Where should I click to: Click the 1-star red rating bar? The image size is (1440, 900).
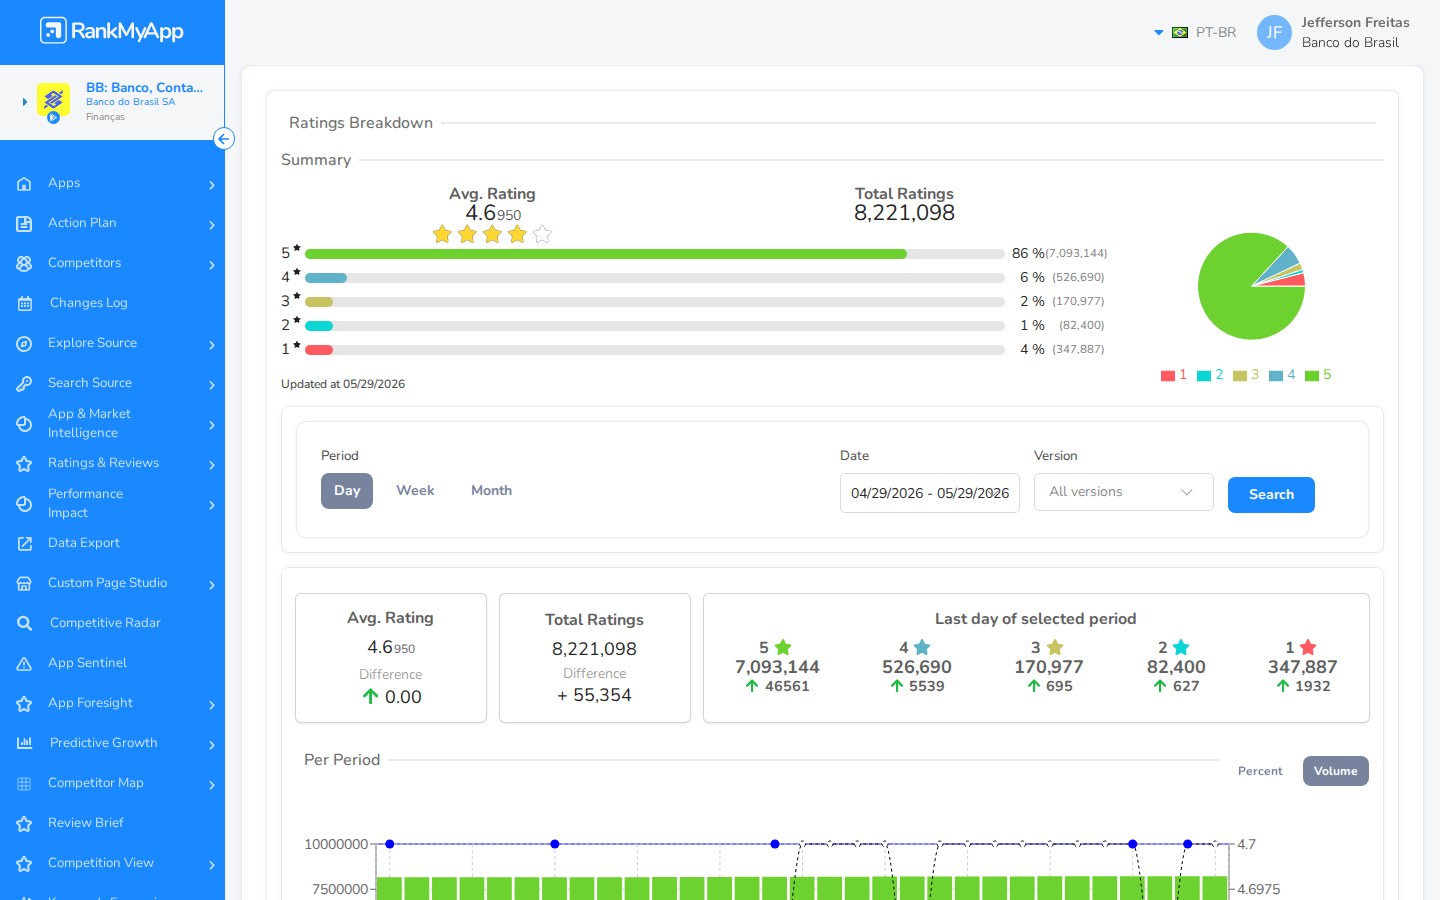[319, 350]
